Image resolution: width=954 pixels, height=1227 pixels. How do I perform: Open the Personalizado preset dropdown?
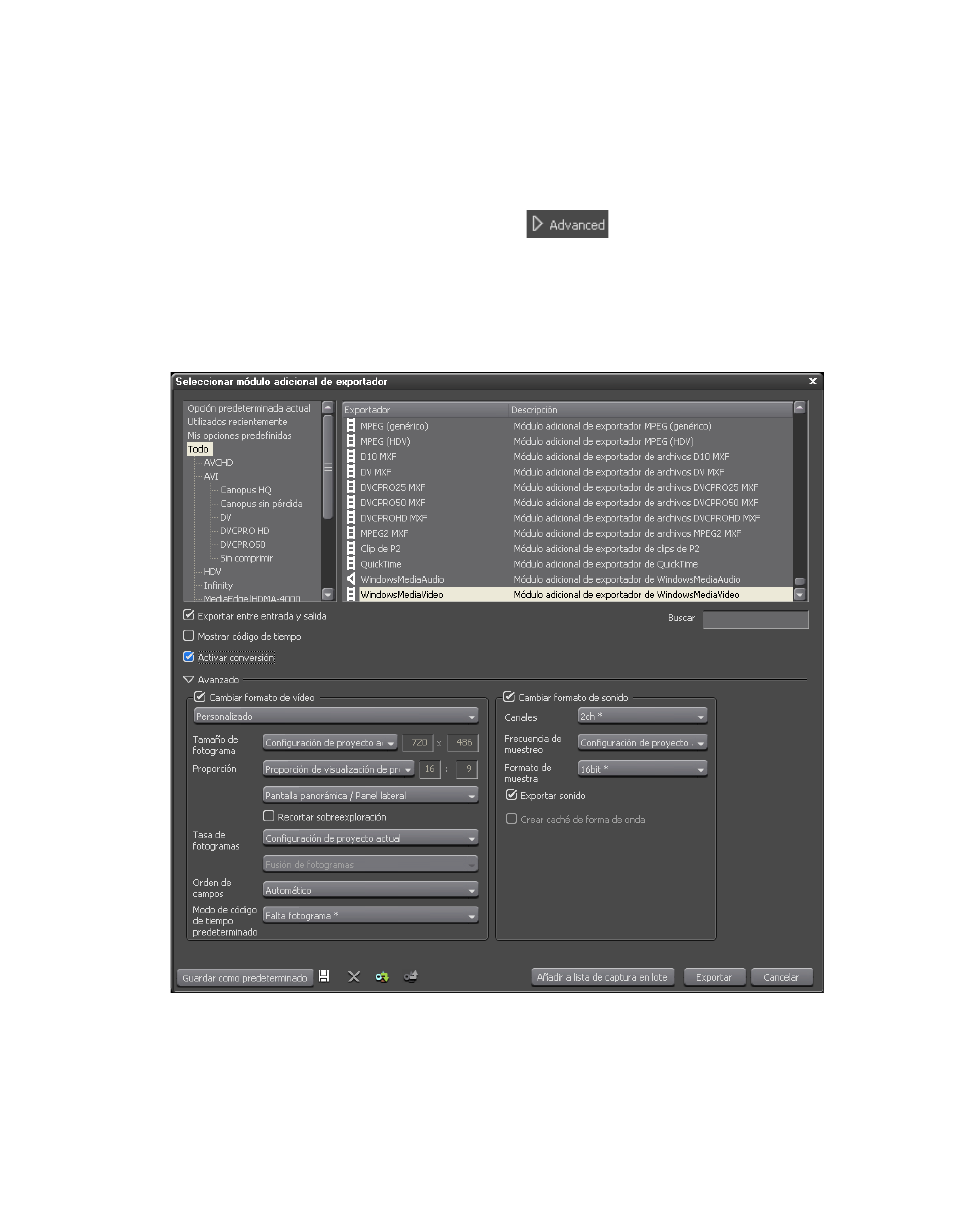point(335,716)
